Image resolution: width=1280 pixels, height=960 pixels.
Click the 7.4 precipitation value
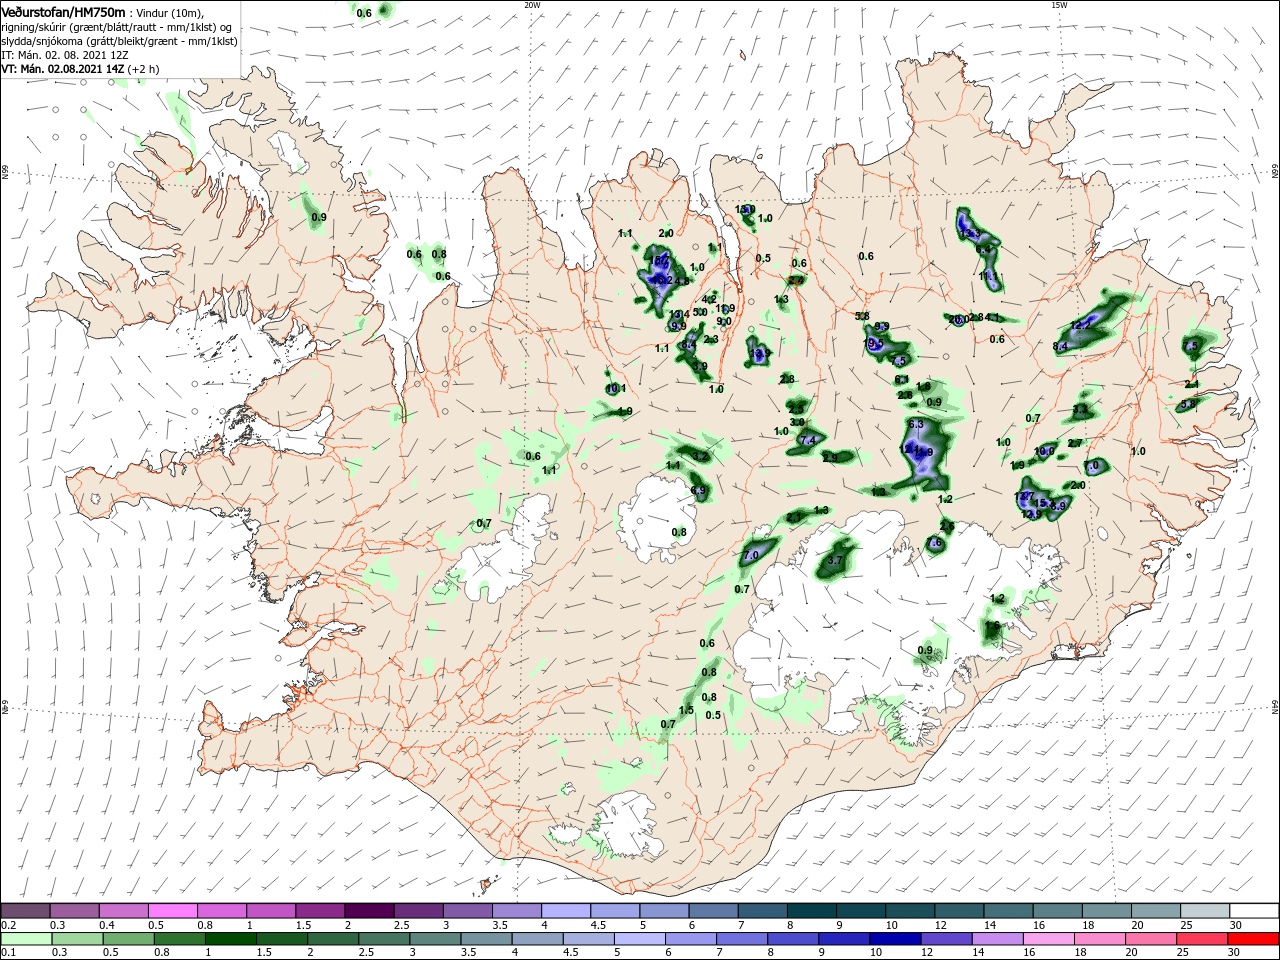pyautogui.click(x=809, y=440)
